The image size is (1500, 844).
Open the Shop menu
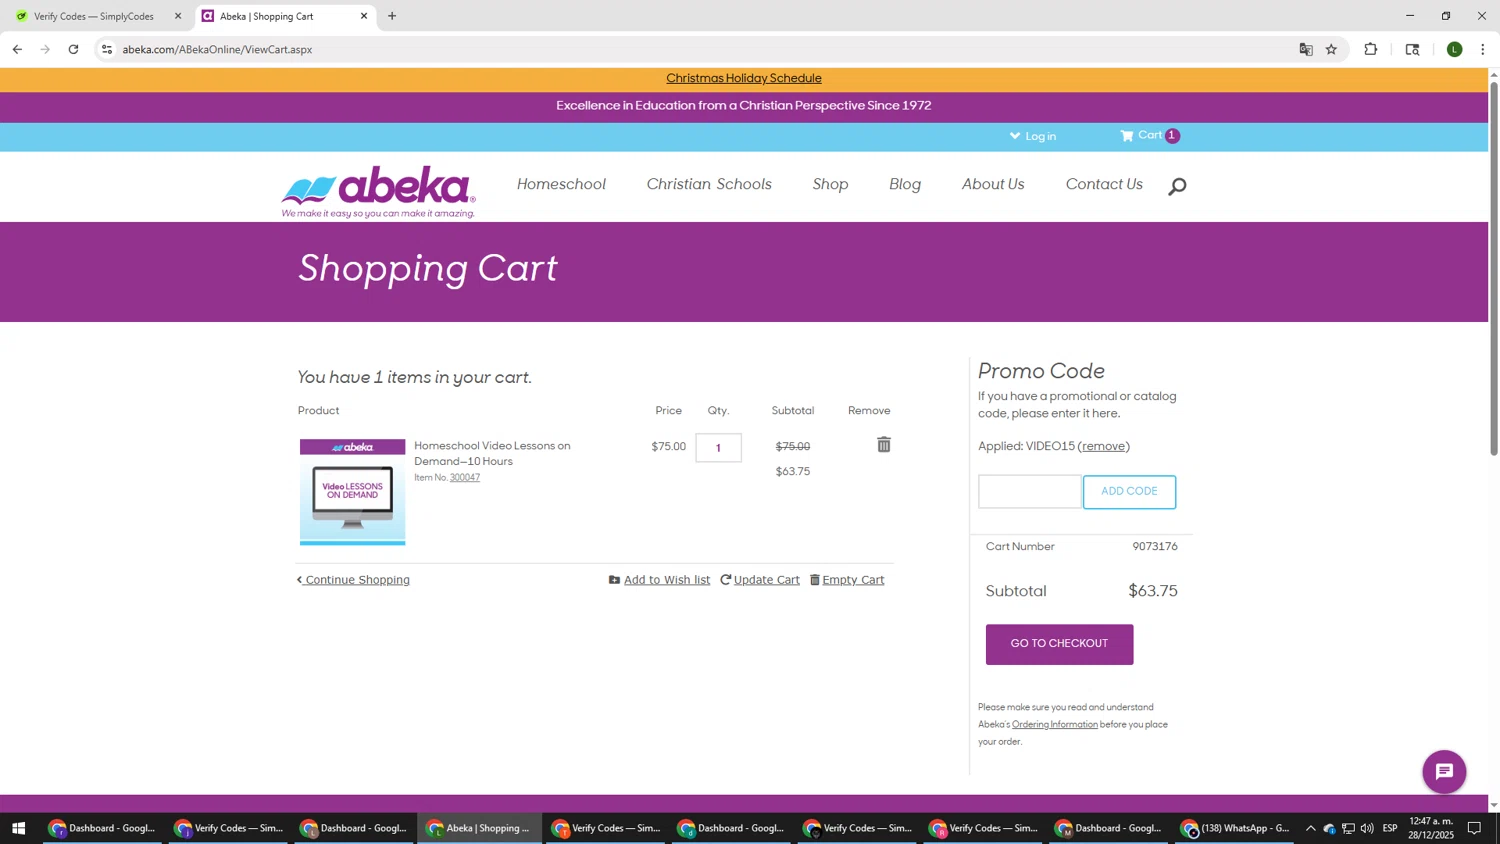coord(830,185)
